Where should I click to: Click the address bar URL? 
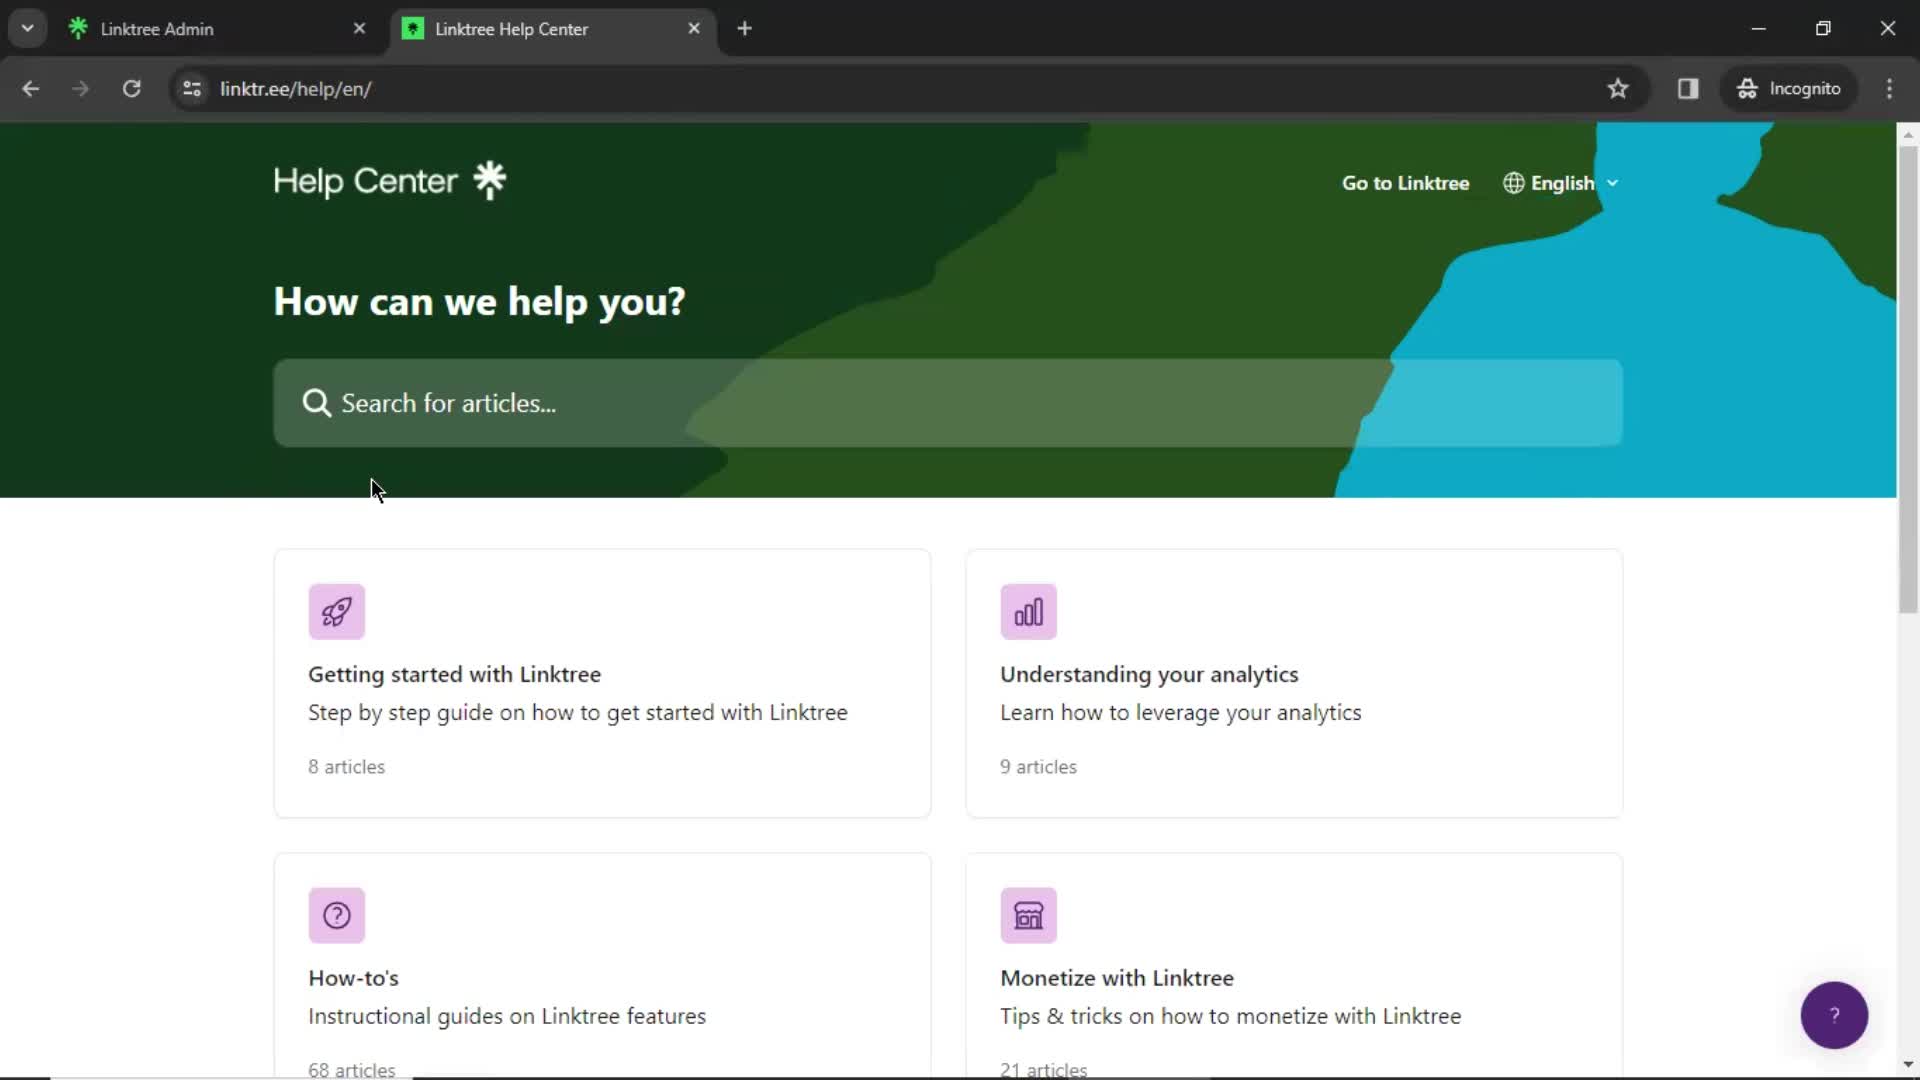coord(295,89)
